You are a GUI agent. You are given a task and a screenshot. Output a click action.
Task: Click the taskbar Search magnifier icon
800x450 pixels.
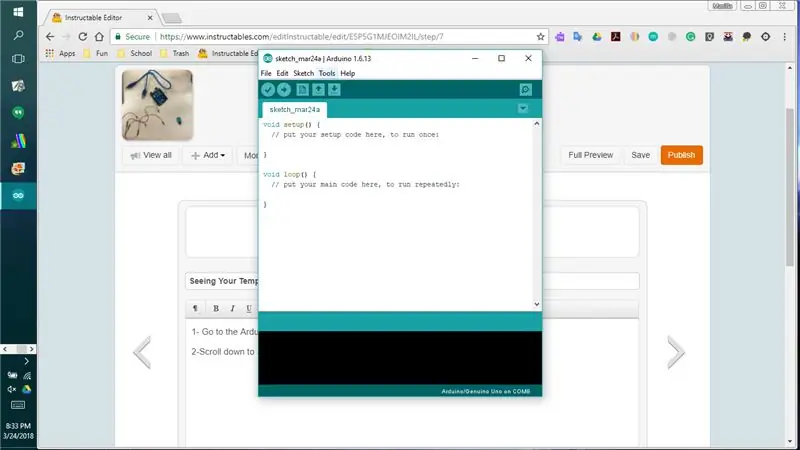18,35
